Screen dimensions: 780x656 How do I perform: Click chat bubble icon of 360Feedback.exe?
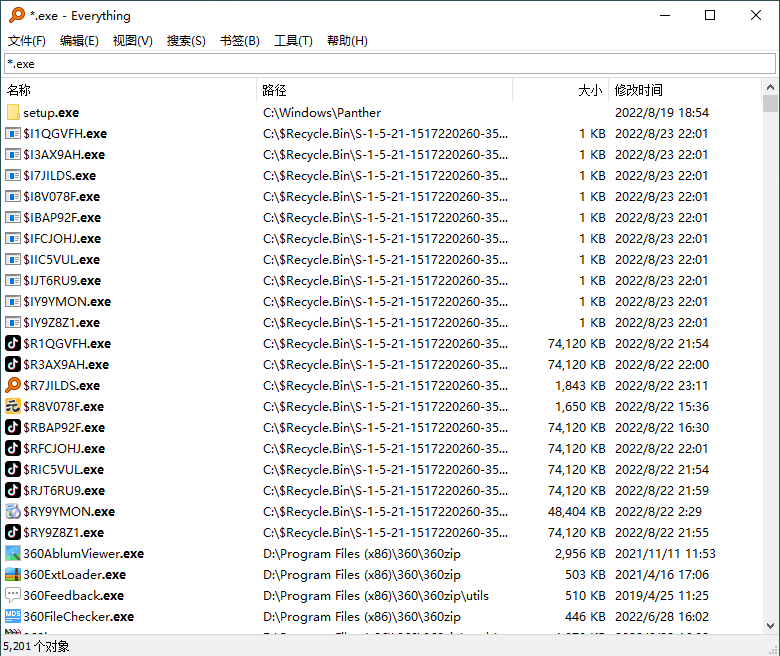tap(13, 595)
